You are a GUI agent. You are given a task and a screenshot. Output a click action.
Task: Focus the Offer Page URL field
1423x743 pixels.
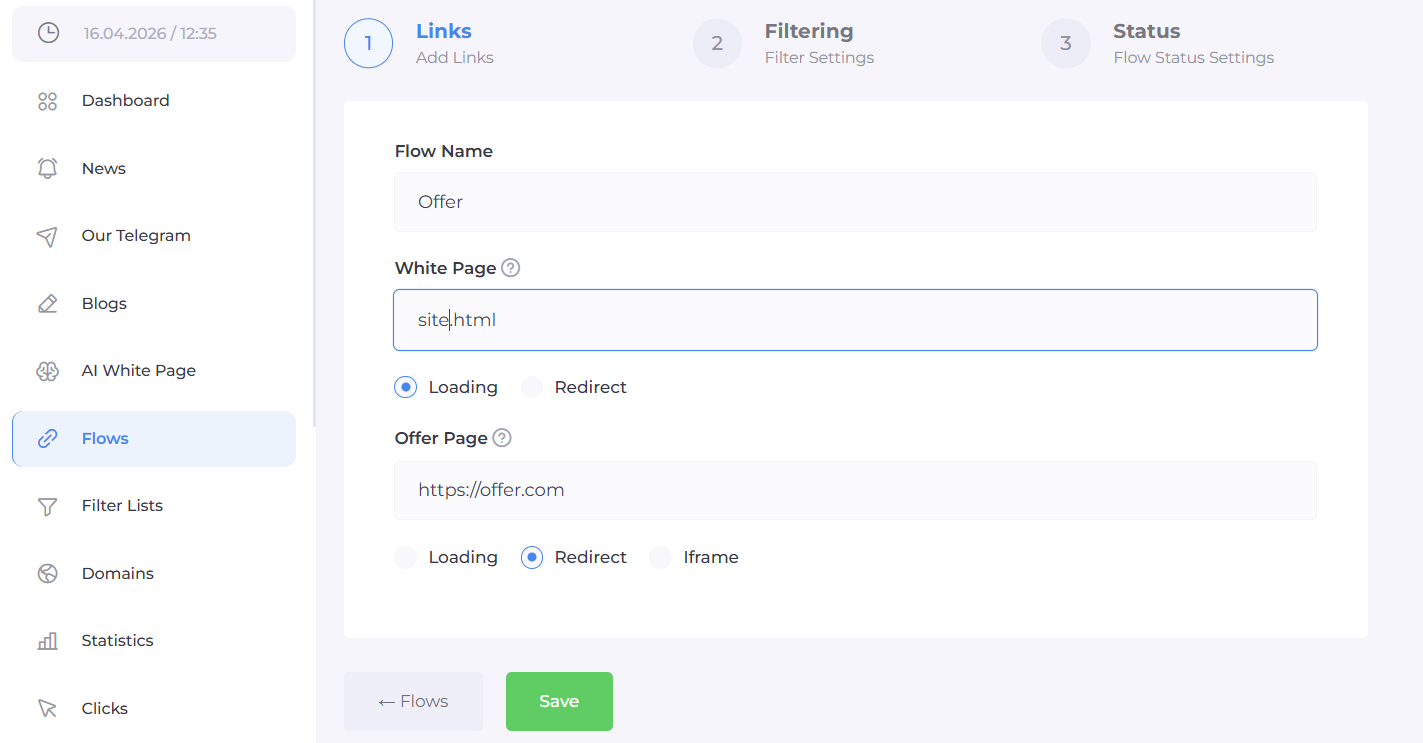[x=855, y=490]
